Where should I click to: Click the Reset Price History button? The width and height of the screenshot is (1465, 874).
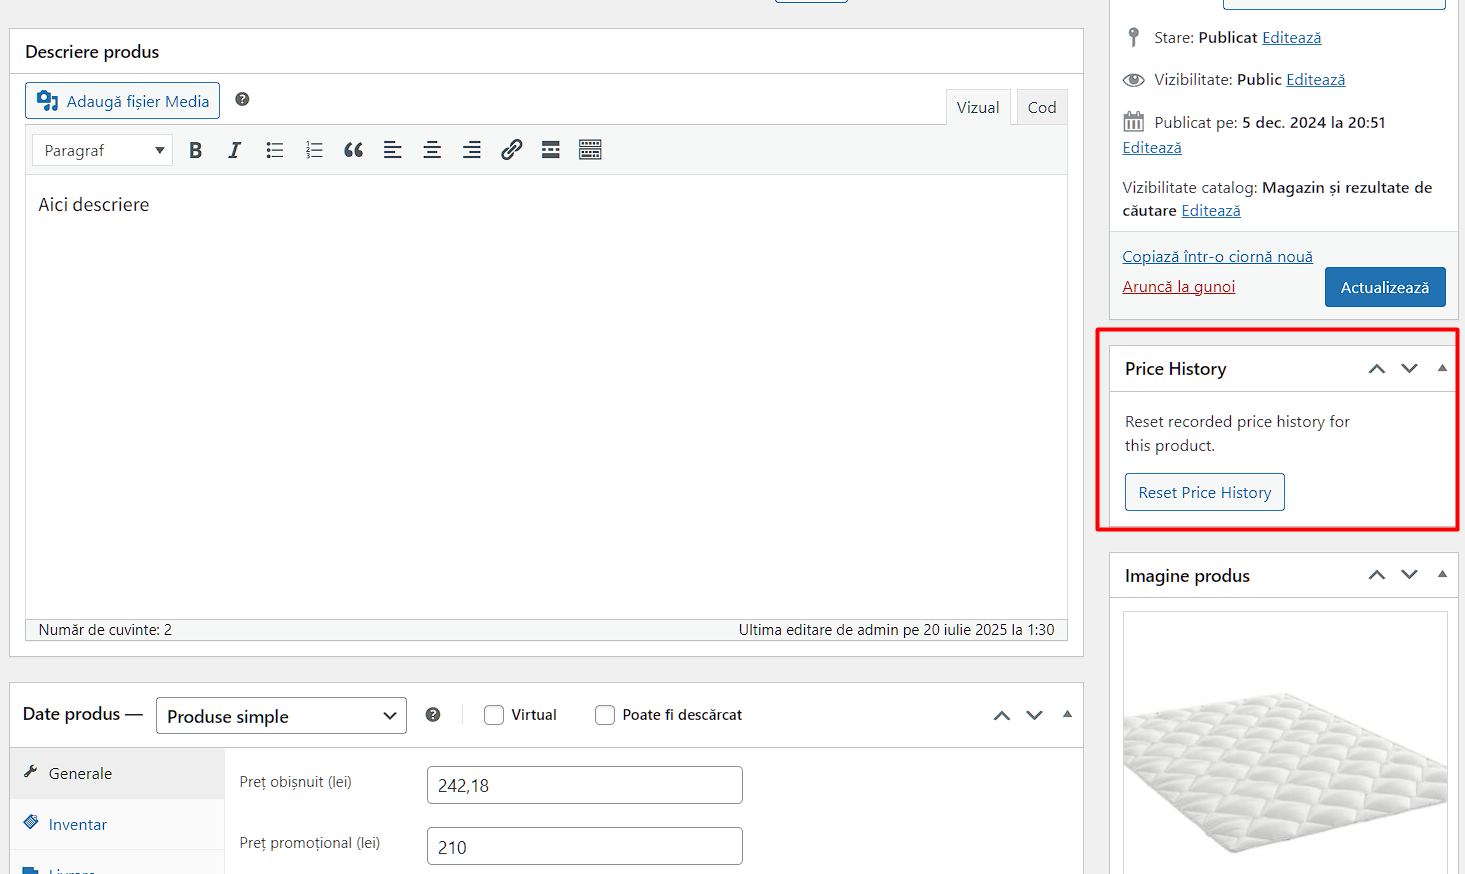tap(1204, 492)
